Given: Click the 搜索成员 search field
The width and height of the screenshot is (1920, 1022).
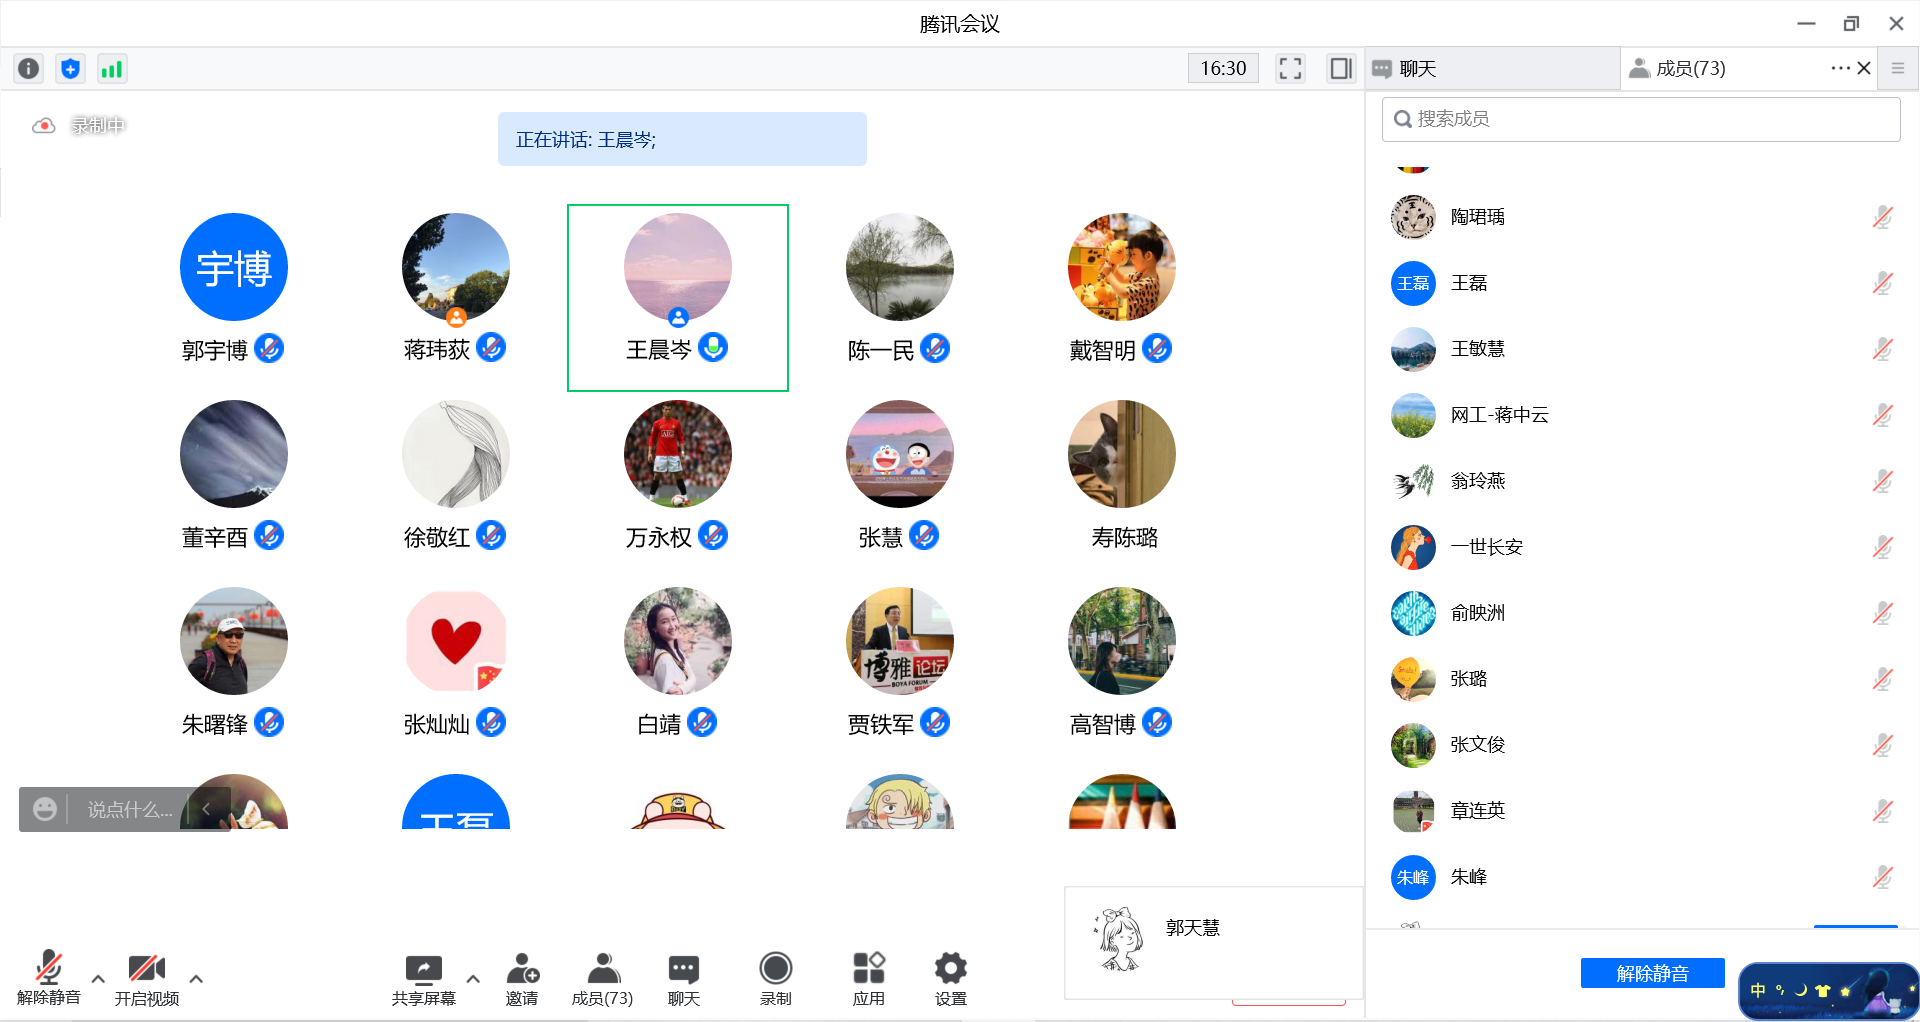Looking at the screenshot, I should [1640, 119].
